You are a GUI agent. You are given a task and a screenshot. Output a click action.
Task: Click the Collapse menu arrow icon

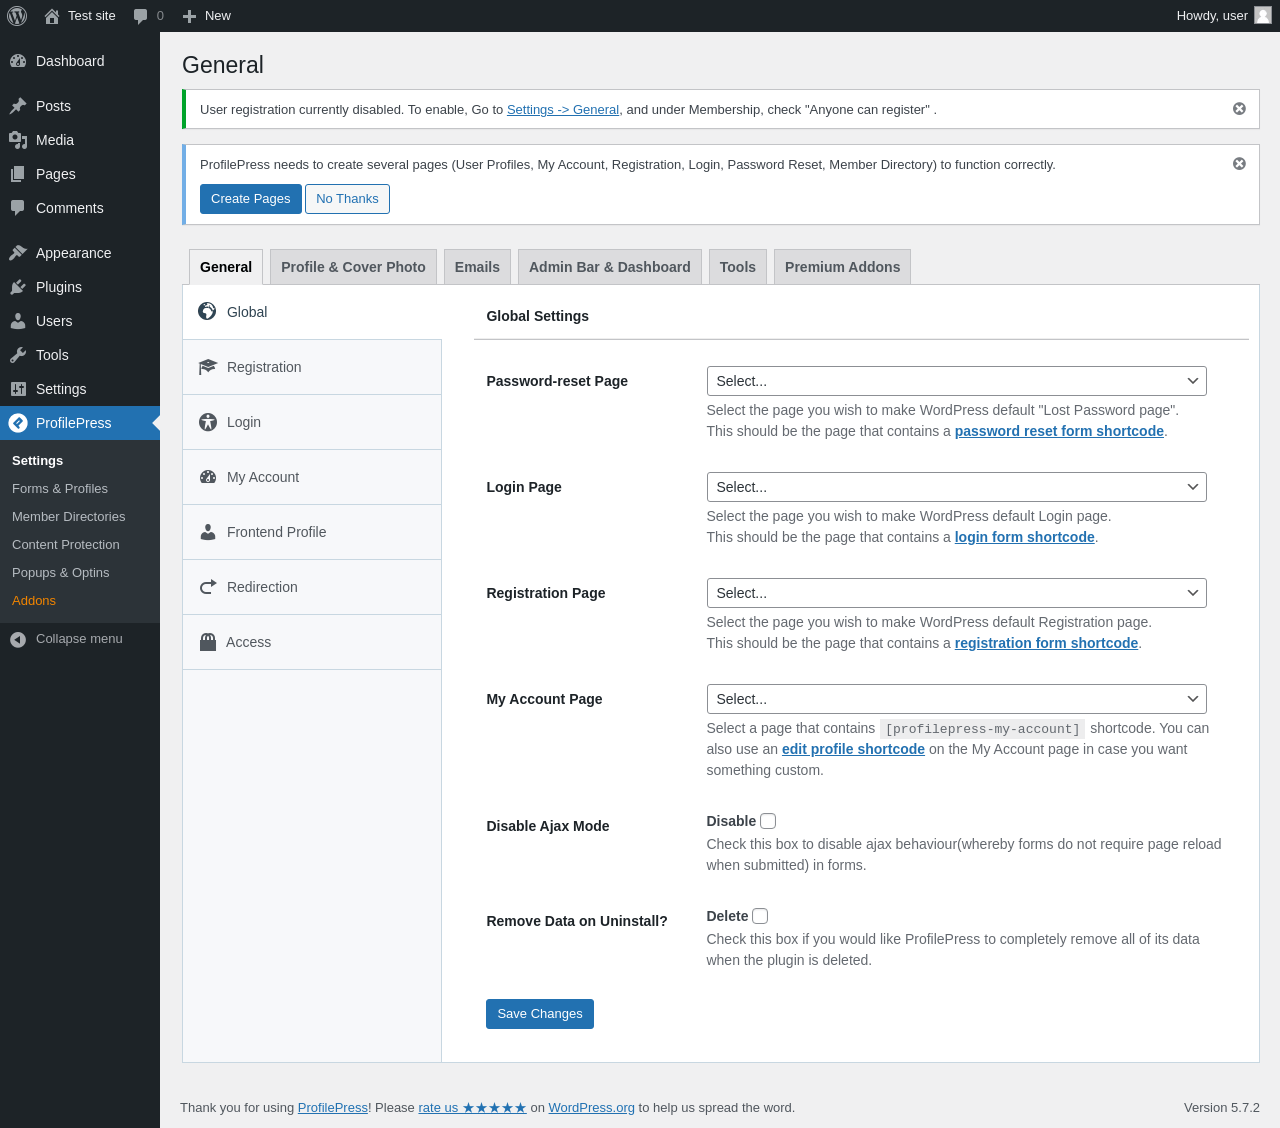pos(18,639)
